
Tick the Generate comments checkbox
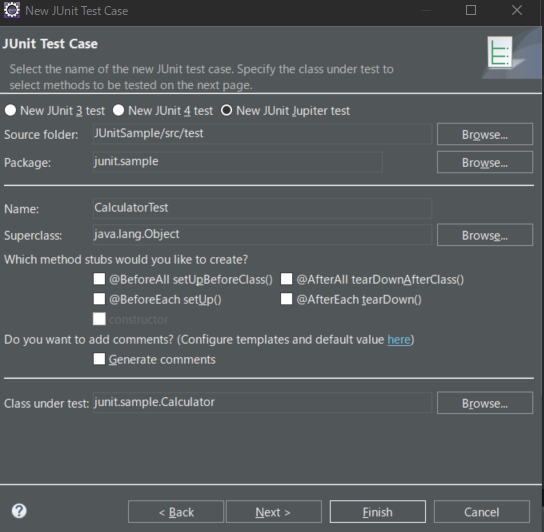[x=99, y=359]
